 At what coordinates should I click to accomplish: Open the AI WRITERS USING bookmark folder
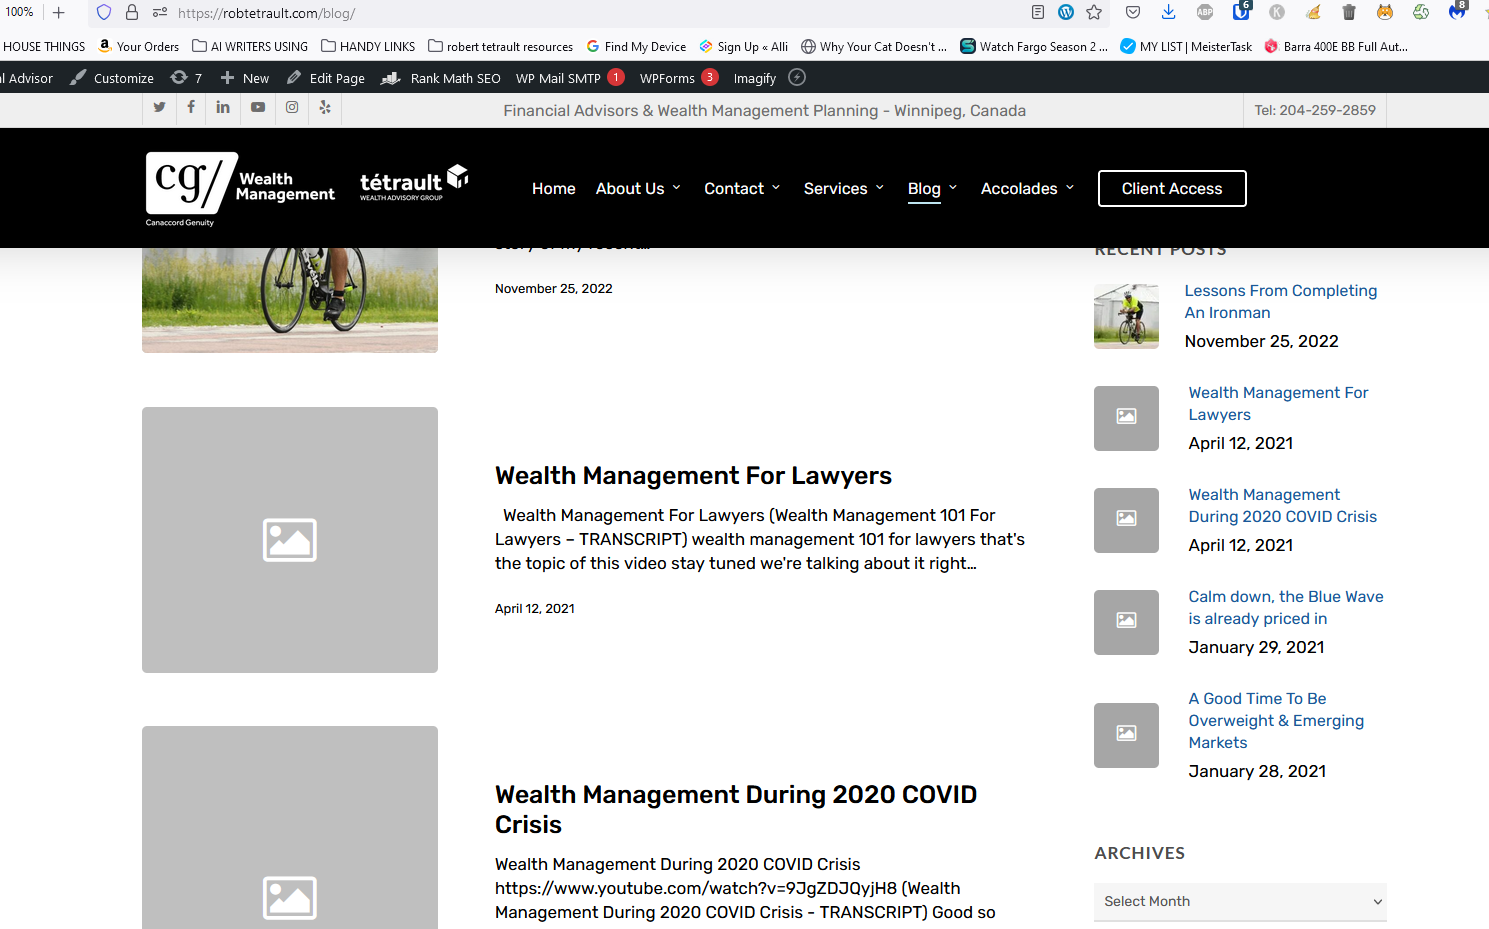click(x=250, y=46)
